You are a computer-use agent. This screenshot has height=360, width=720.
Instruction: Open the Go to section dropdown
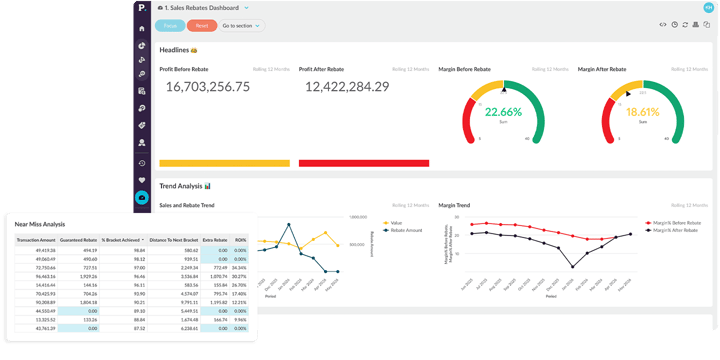point(242,26)
